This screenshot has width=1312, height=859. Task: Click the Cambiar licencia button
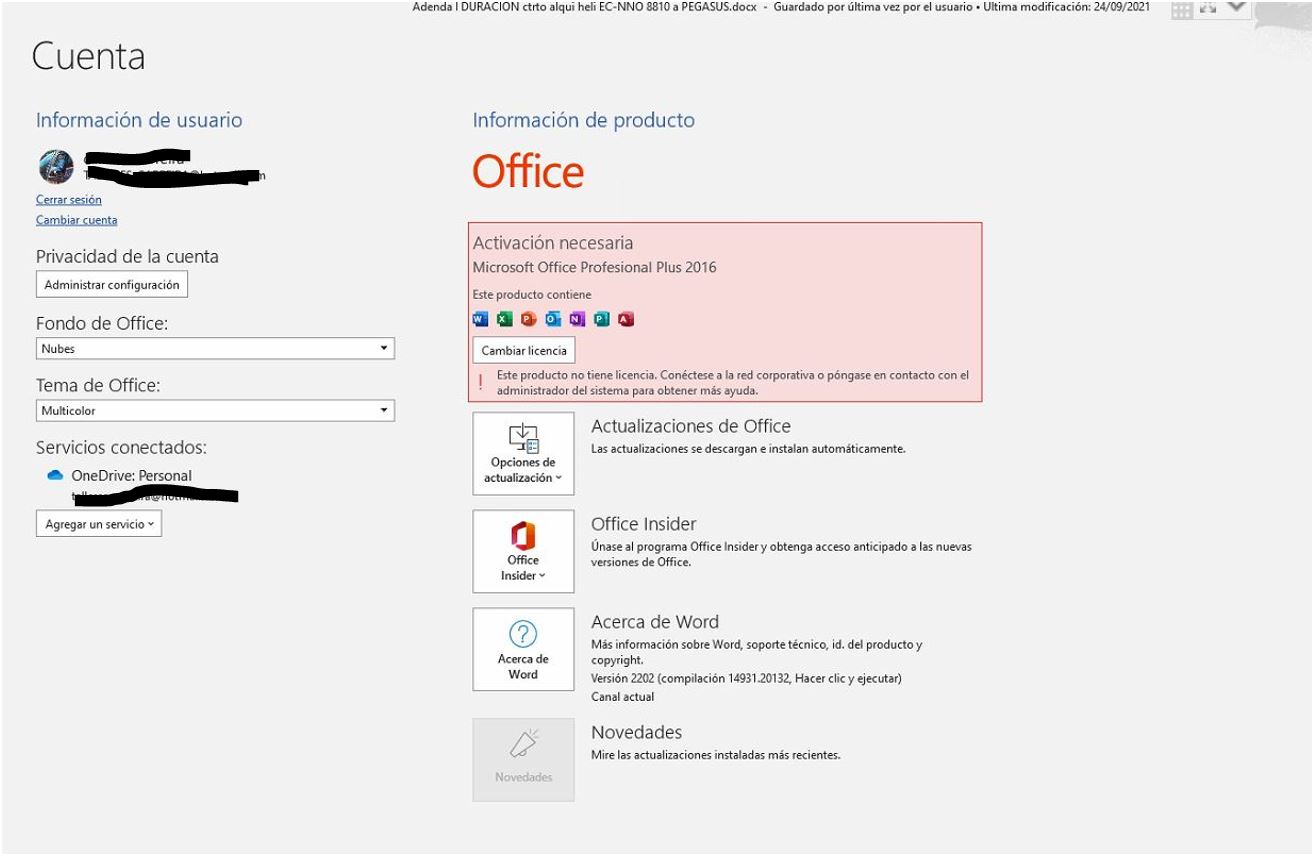[x=524, y=351]
